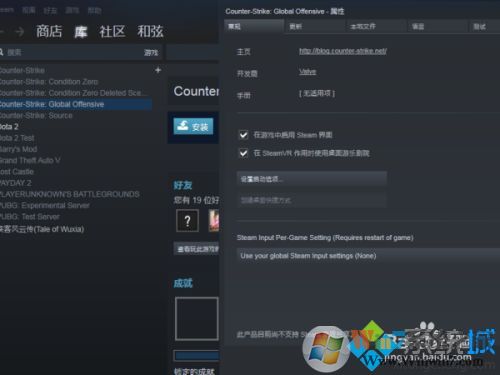This screenshot has height=375, width=500.
Task: Select PUBG: Experimental Server
Action: pyautogui.click(x=45, y=205)
